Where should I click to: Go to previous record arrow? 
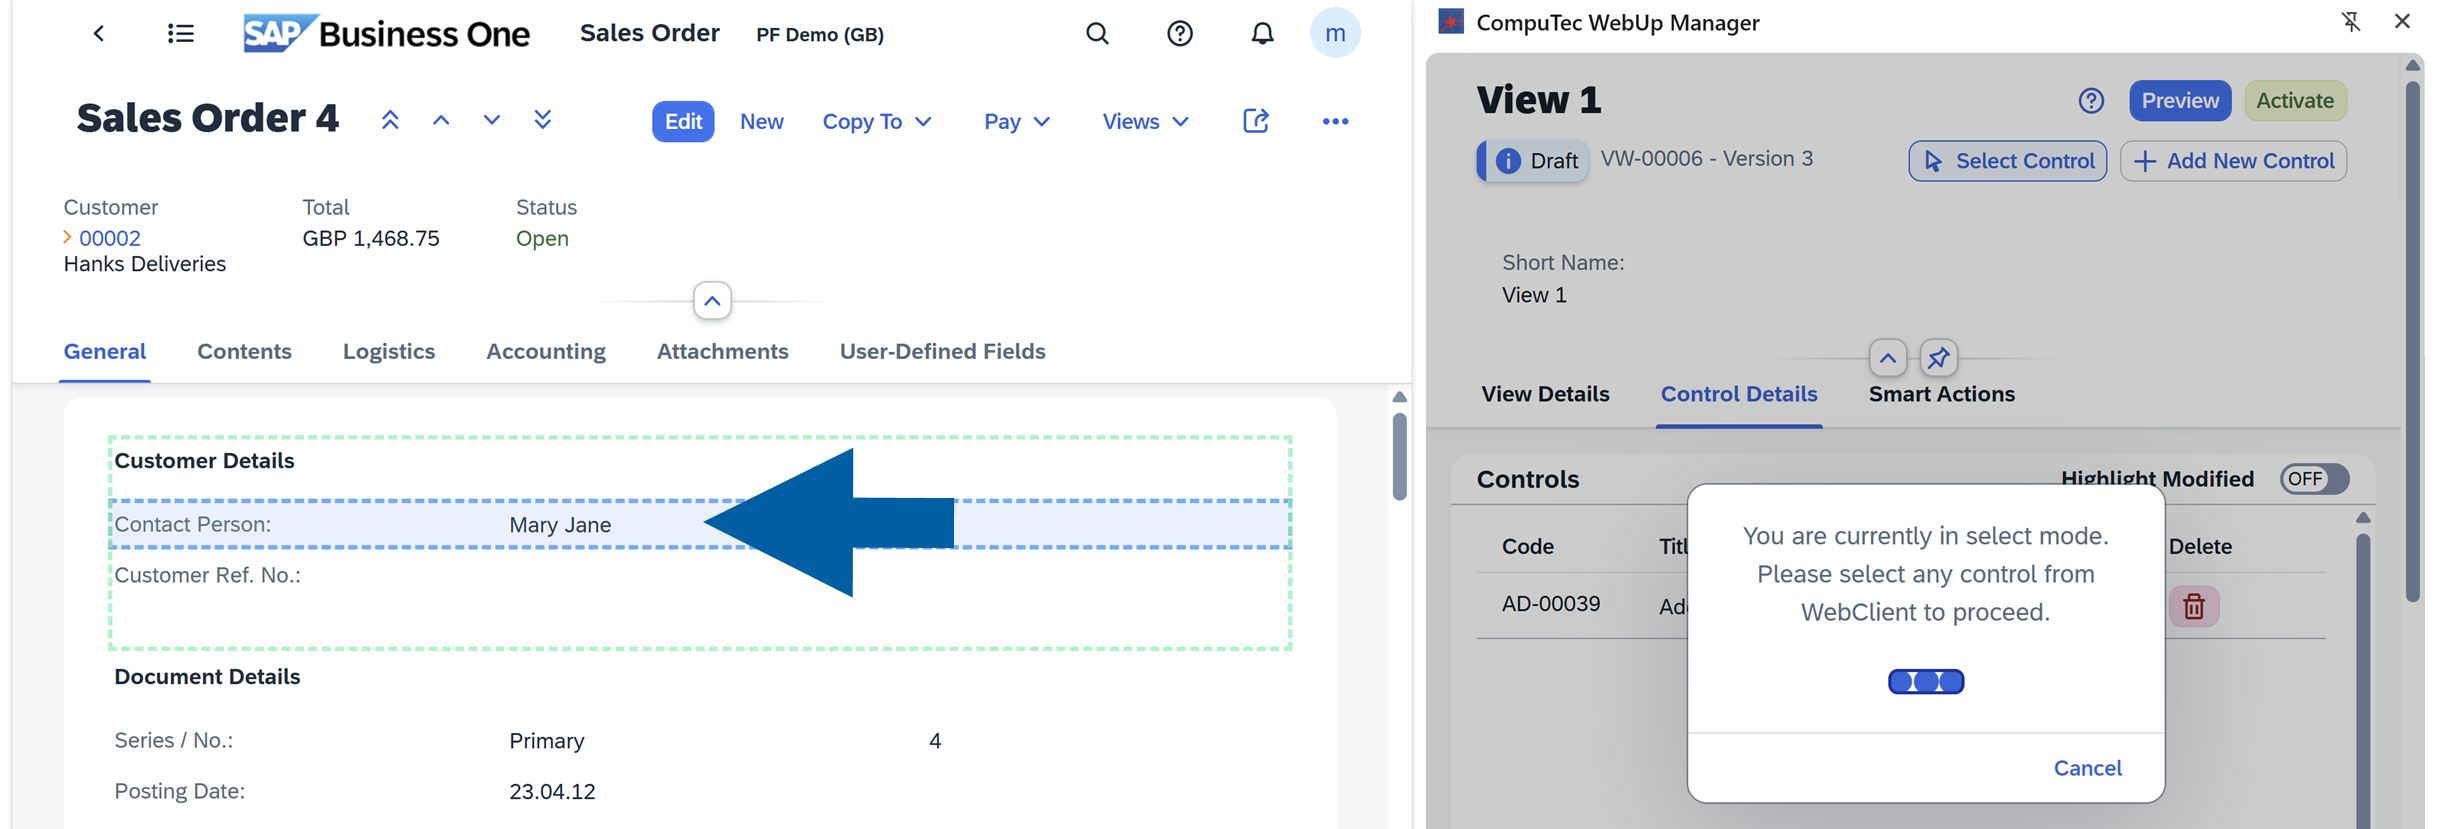[x=441, y=121]
